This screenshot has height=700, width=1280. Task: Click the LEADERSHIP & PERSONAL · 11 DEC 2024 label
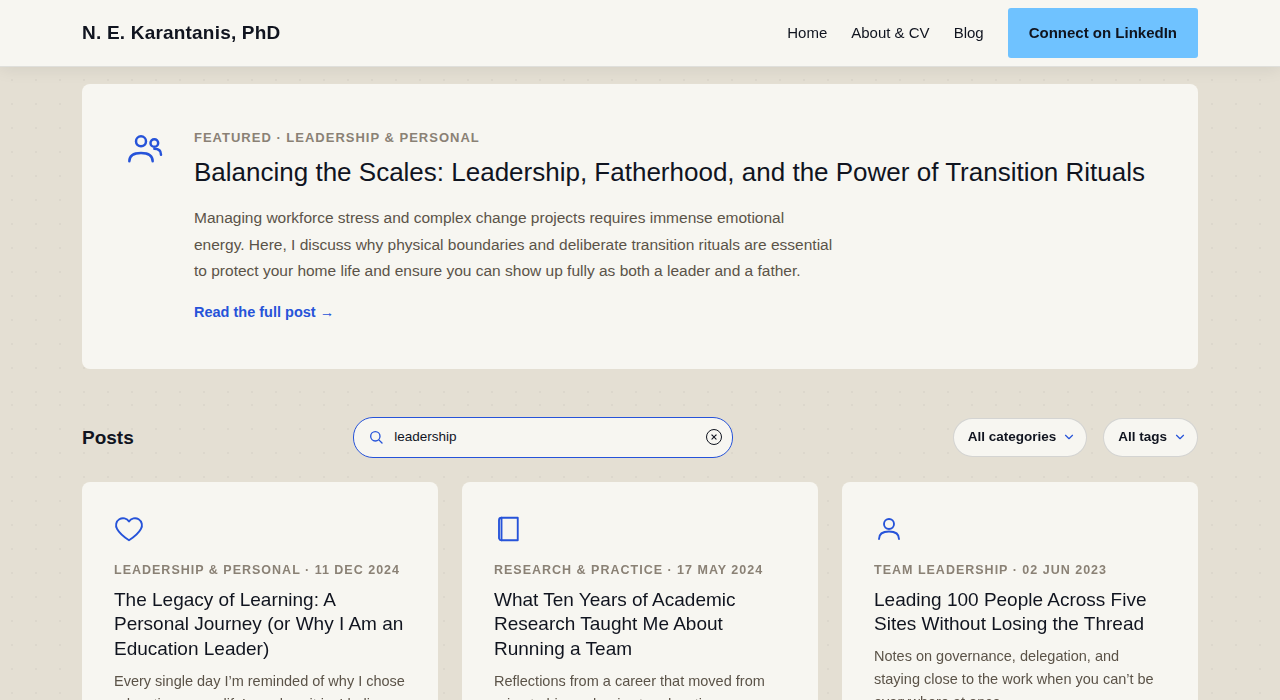coord(257,570)
